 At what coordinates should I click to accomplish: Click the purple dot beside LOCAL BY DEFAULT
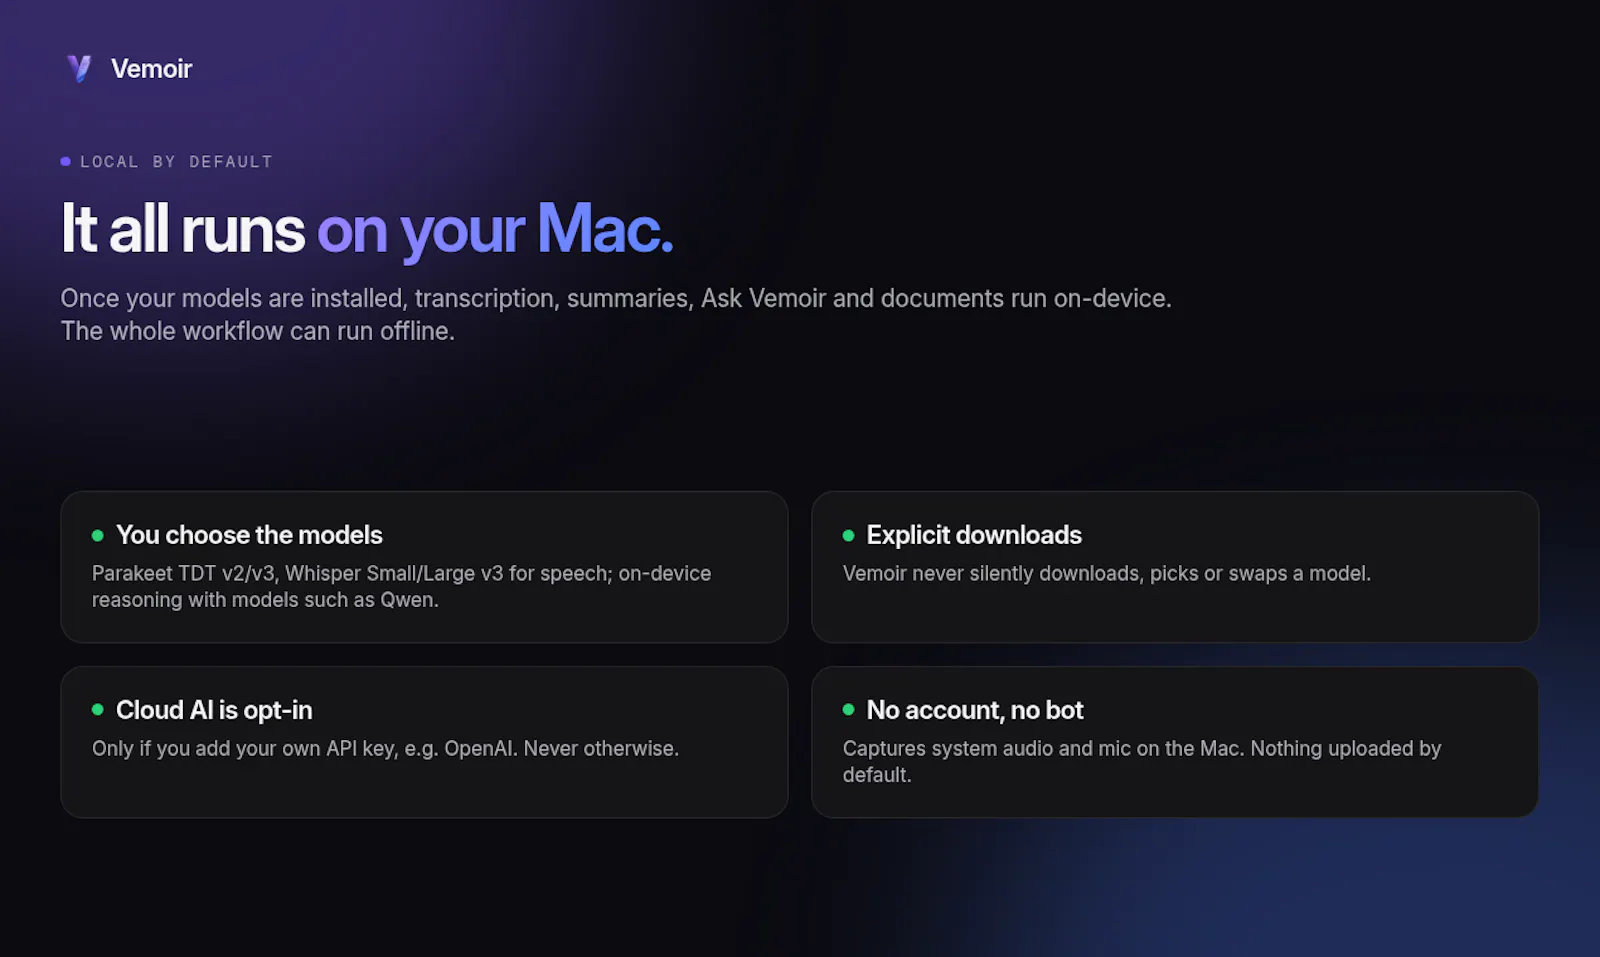coord(65,161)
